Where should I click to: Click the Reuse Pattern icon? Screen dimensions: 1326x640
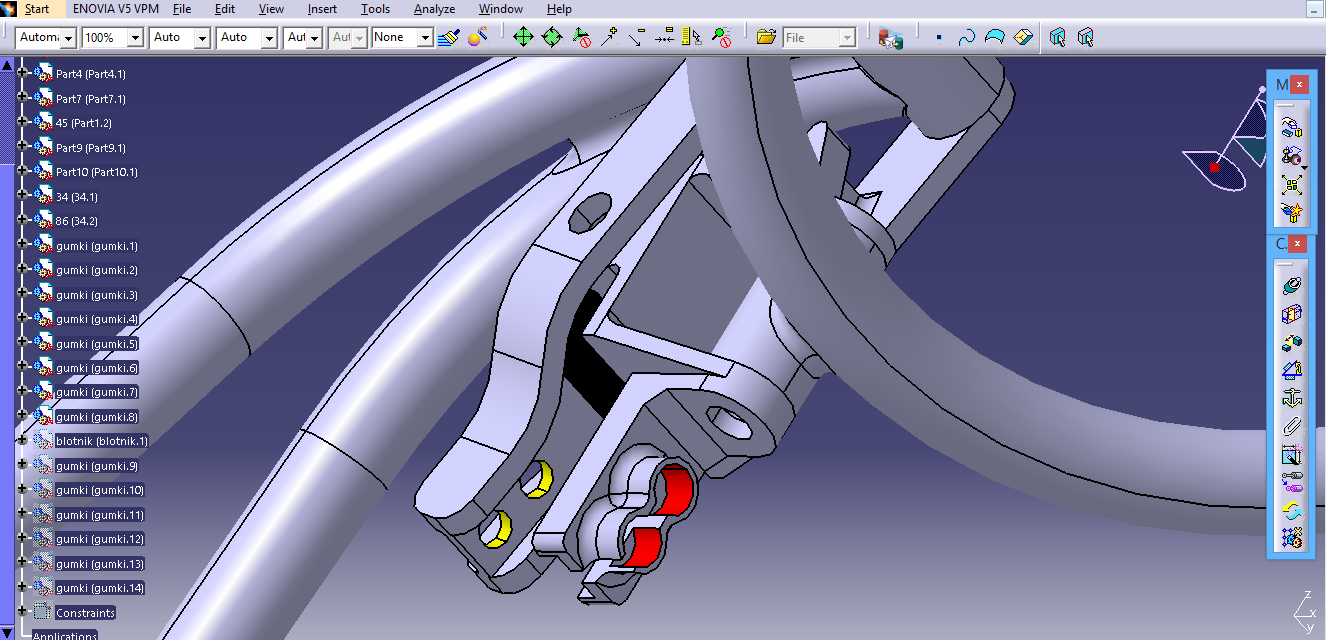pyautogui.click(x=1291, y=539)
